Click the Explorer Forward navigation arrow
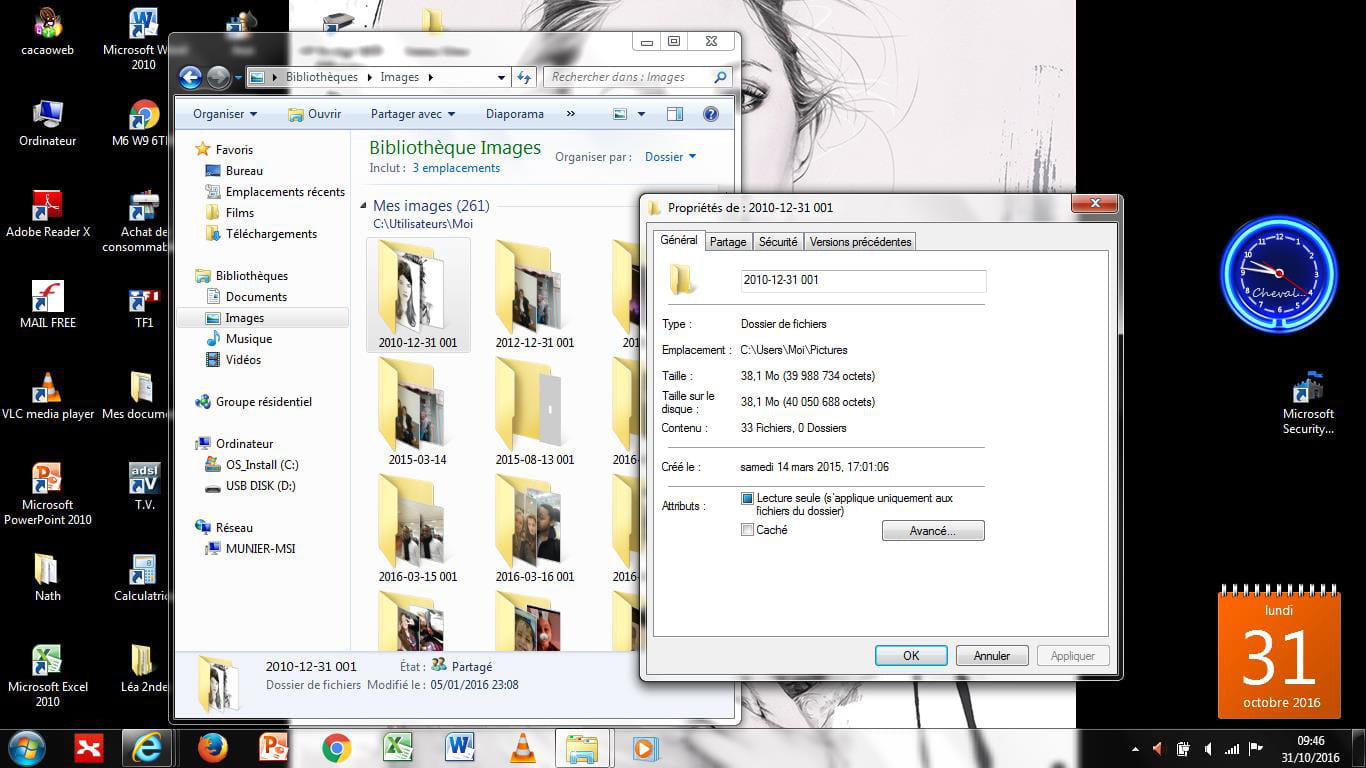The image size is (1366, 768). (x=218, y=77)
